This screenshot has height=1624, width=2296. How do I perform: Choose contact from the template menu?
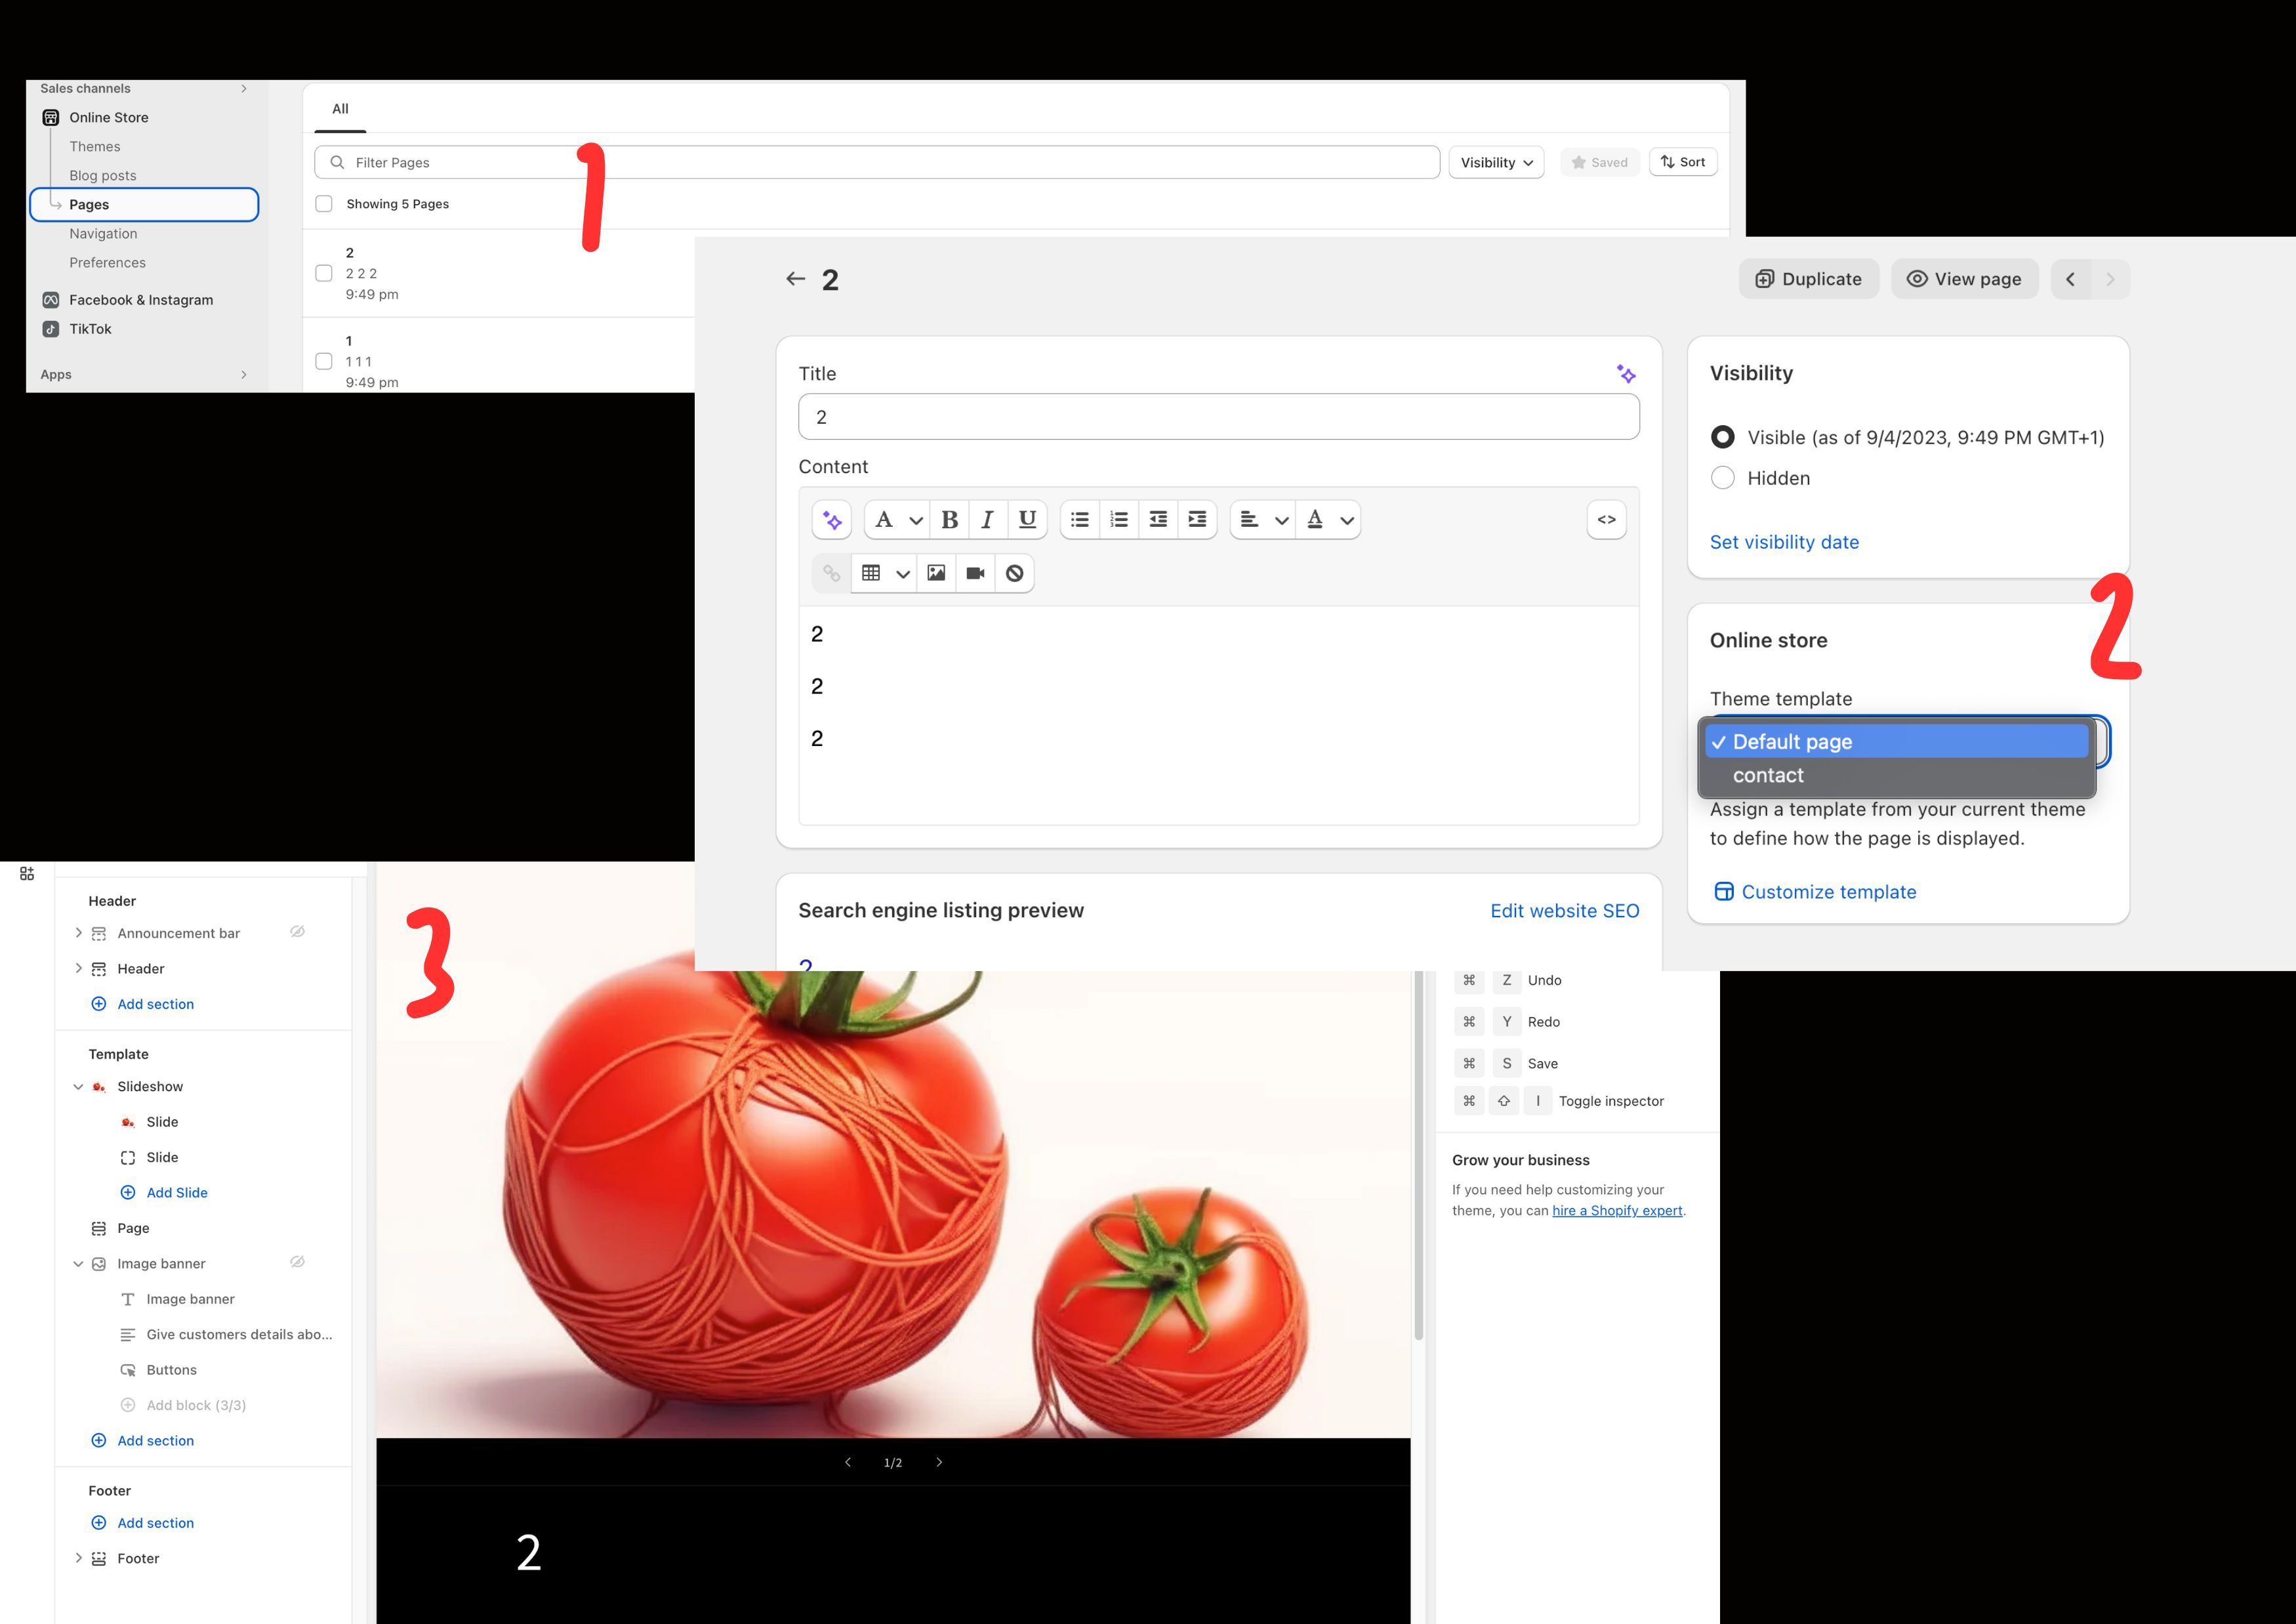coord(1768,775)
